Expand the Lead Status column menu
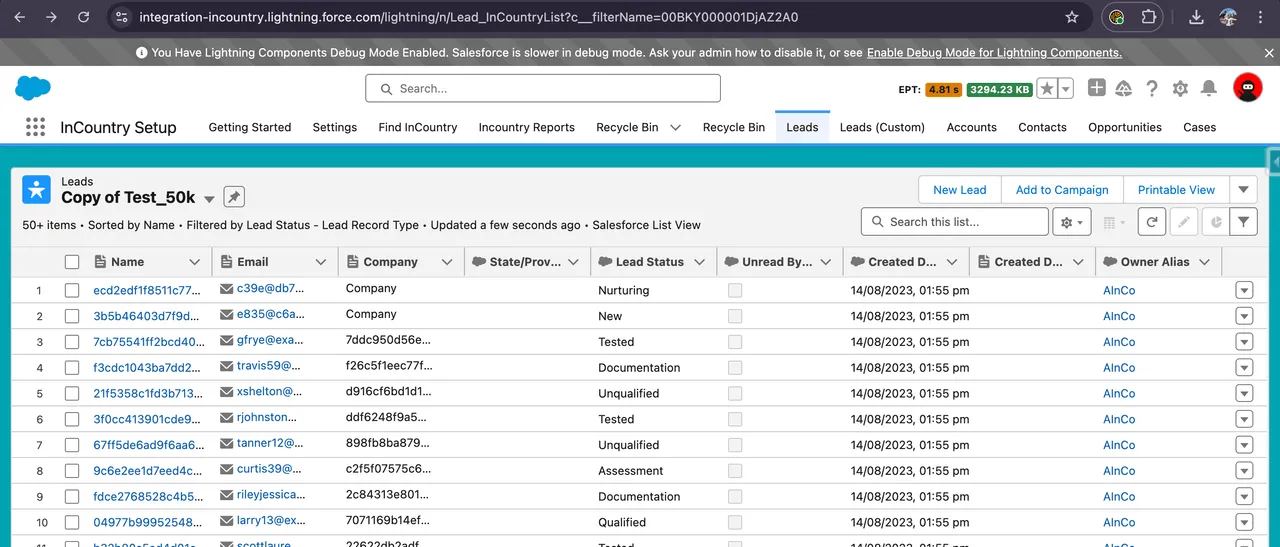The height and width of the screenshot is (547, 1280). pyautogui.click(x=699, y=262)
